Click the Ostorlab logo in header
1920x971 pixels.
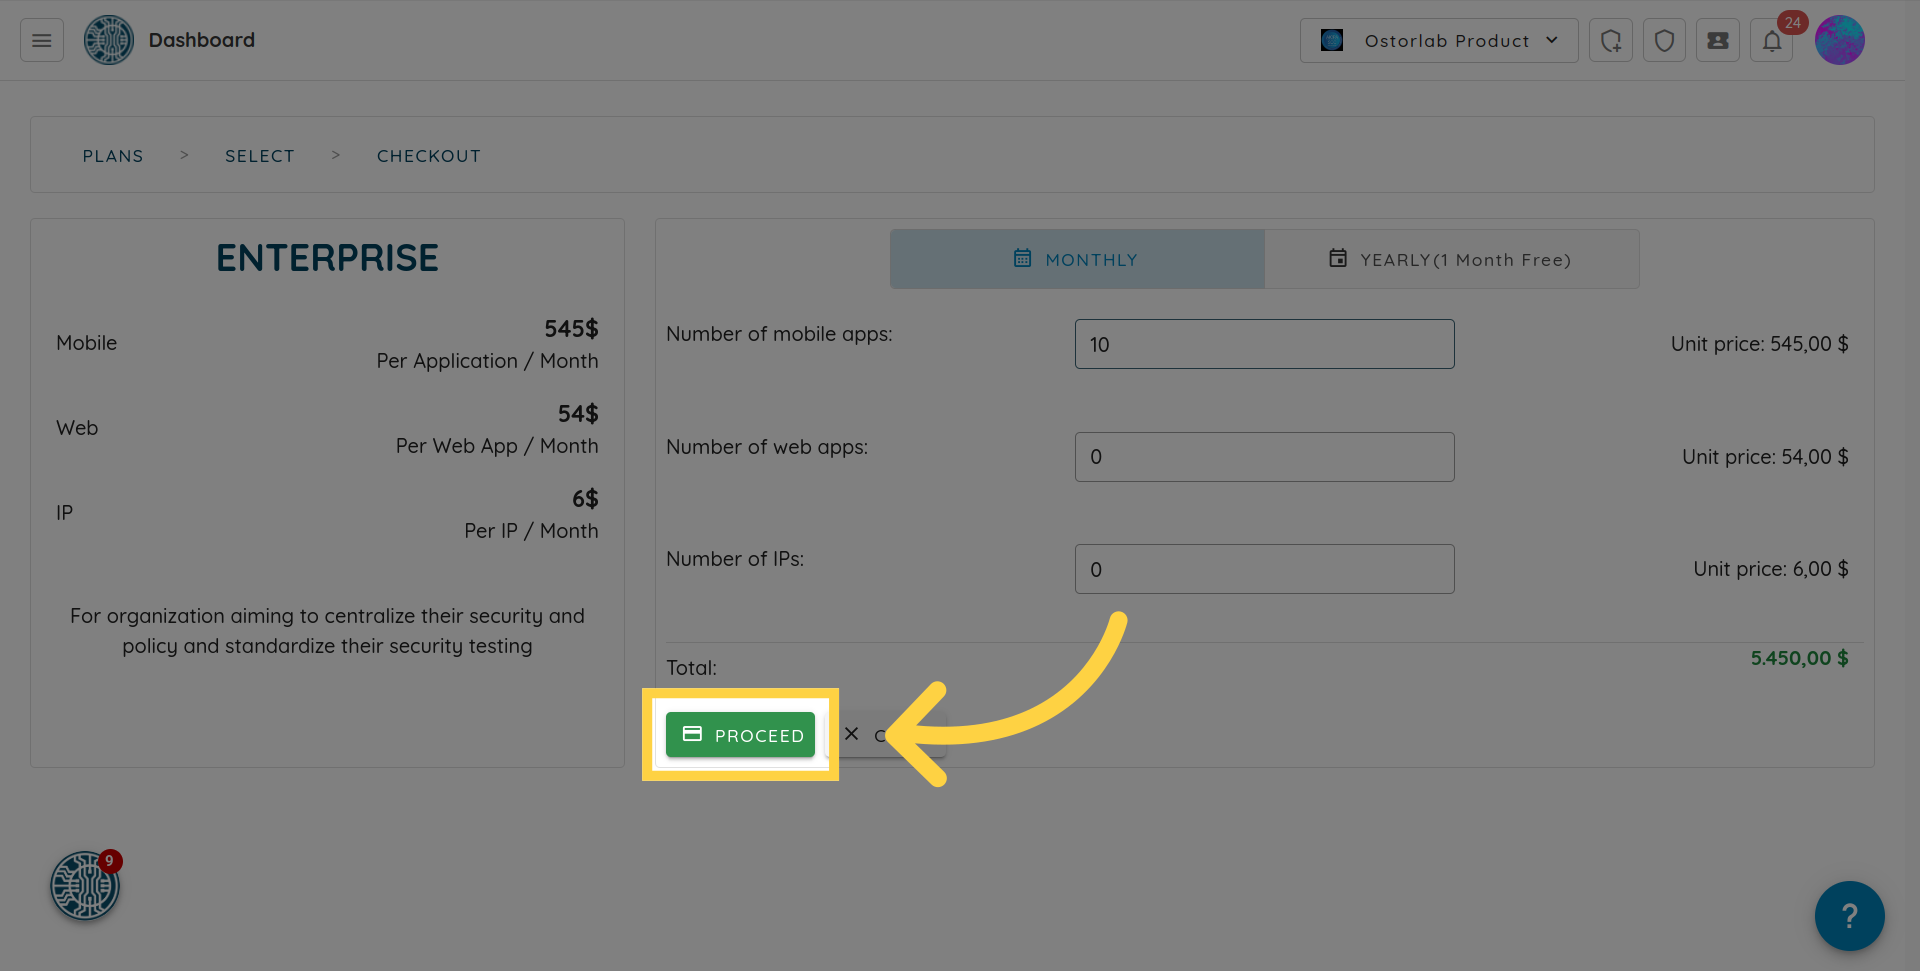(x=108, y=40)
